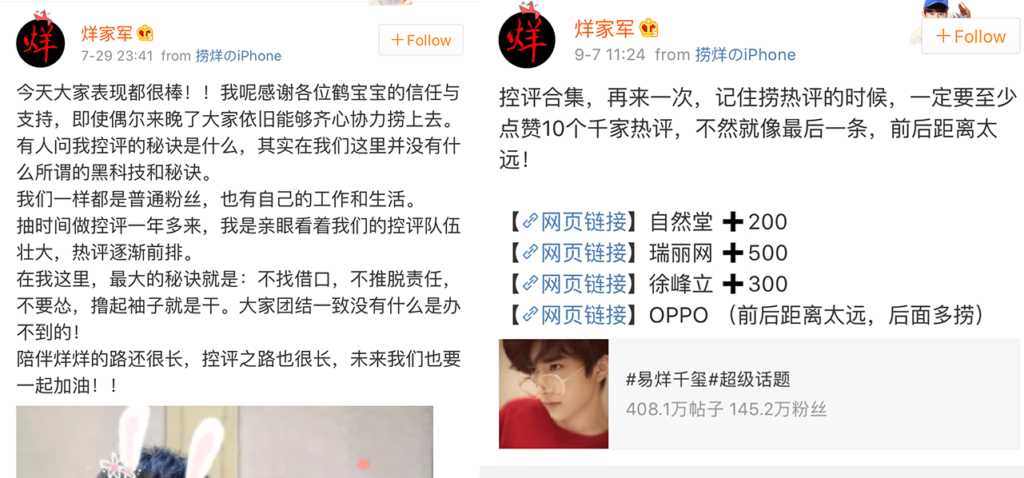This screenshot has height=478, width=1024.
Task: Open the left post's 烊 profile avatar
Action: click(x=40, y=42)
